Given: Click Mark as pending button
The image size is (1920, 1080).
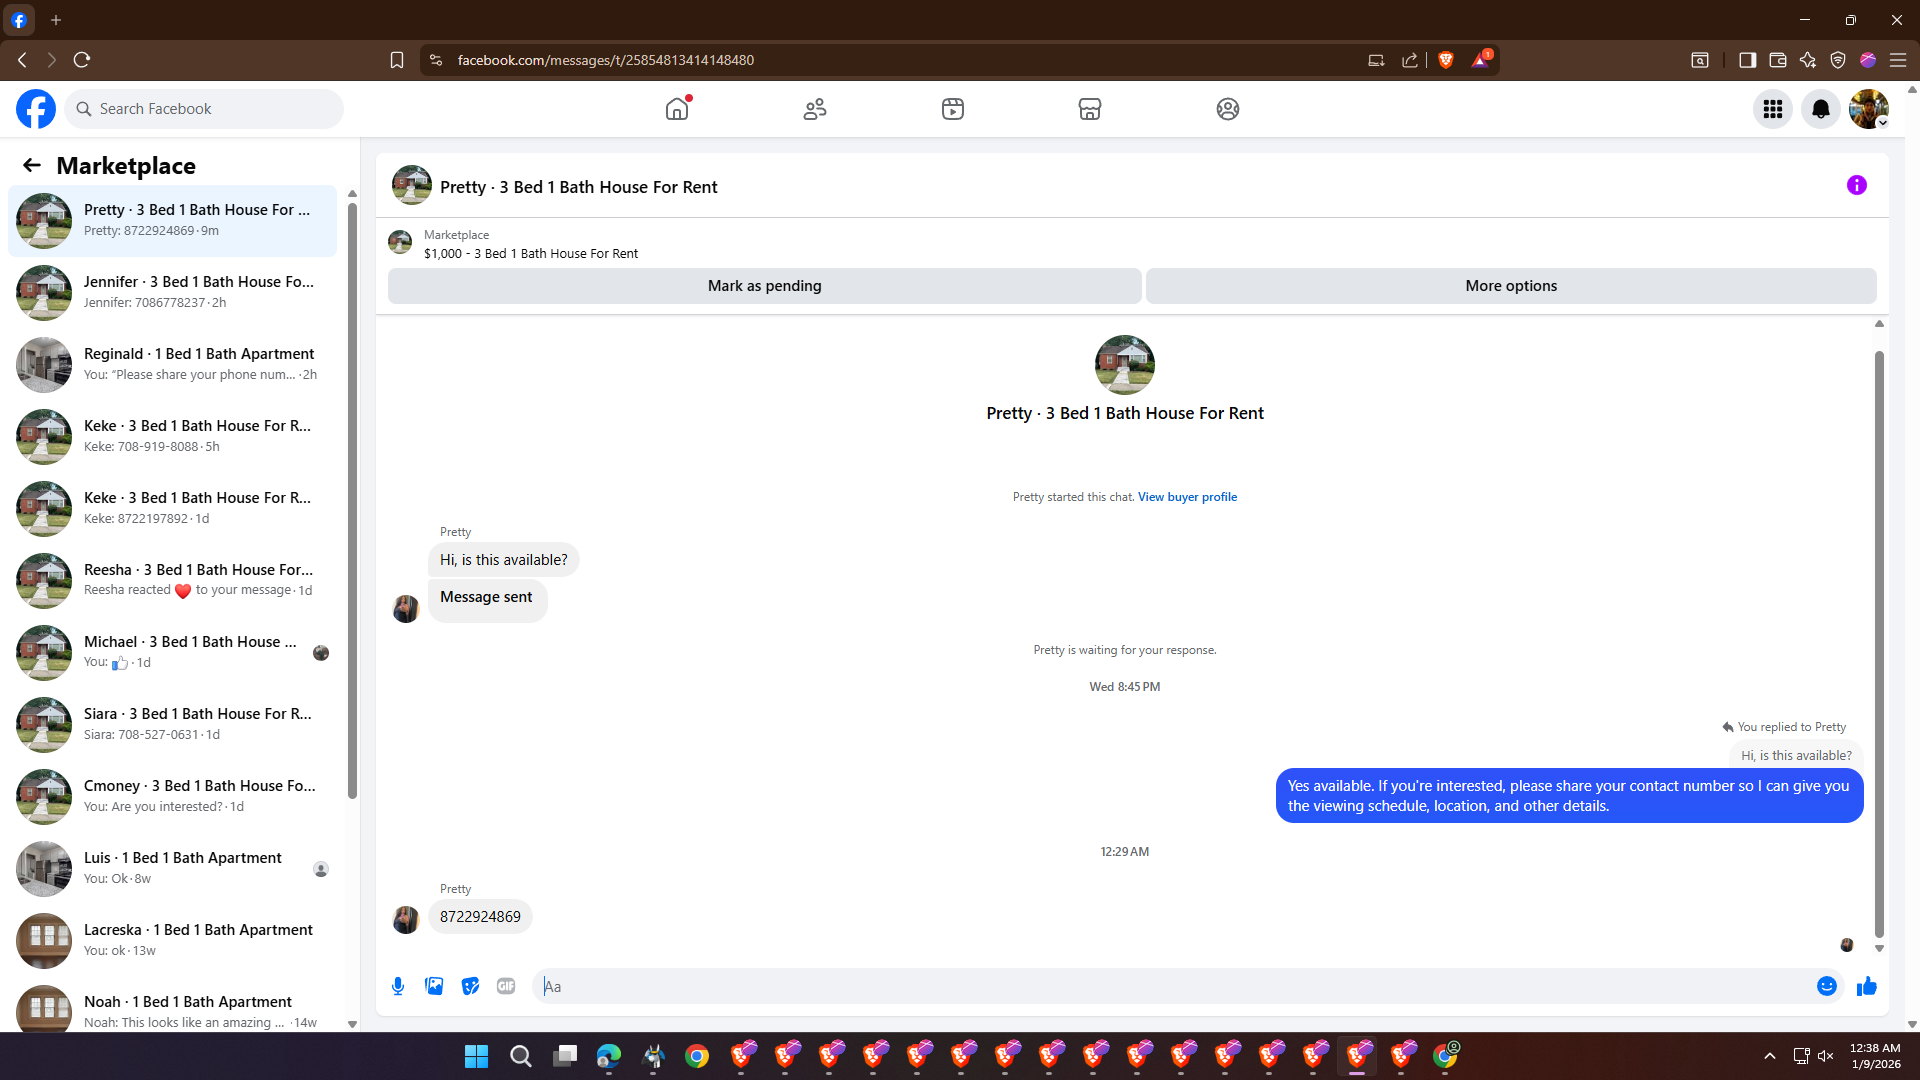Looking at the screenshot, I should (765, 286).
